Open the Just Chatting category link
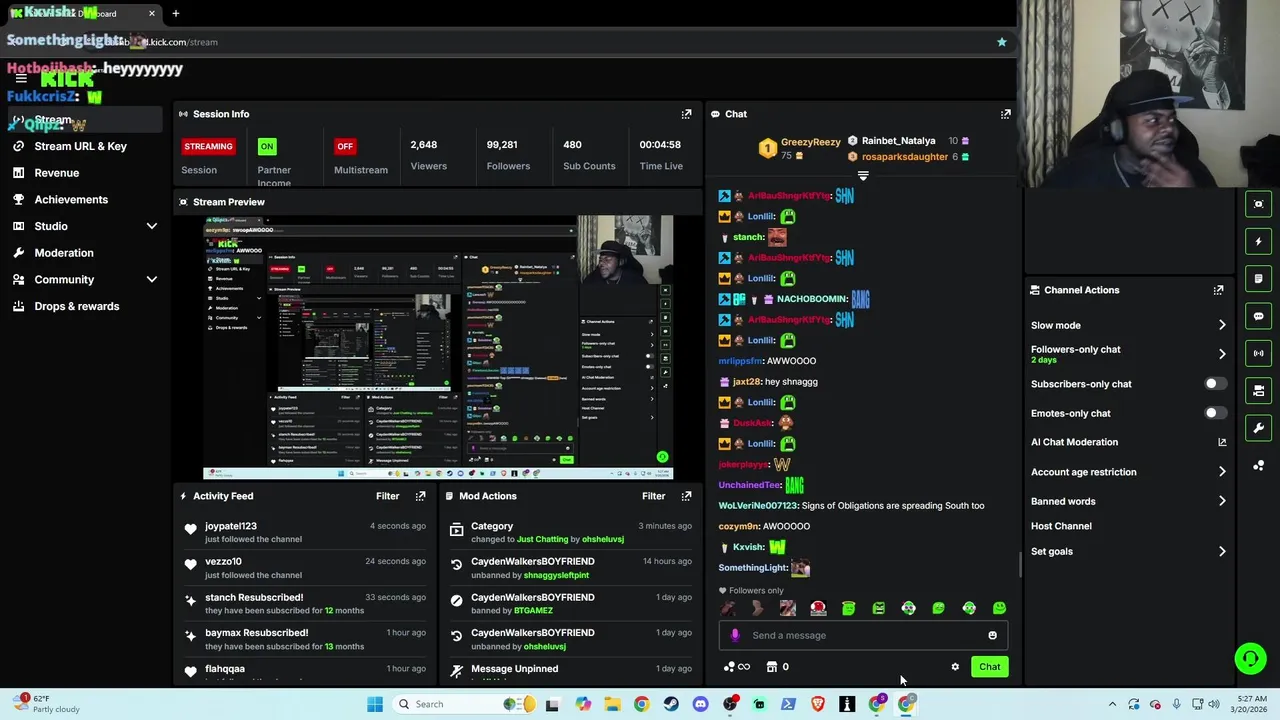Screen dimensions: 1280x720 (x=543, y=539)
